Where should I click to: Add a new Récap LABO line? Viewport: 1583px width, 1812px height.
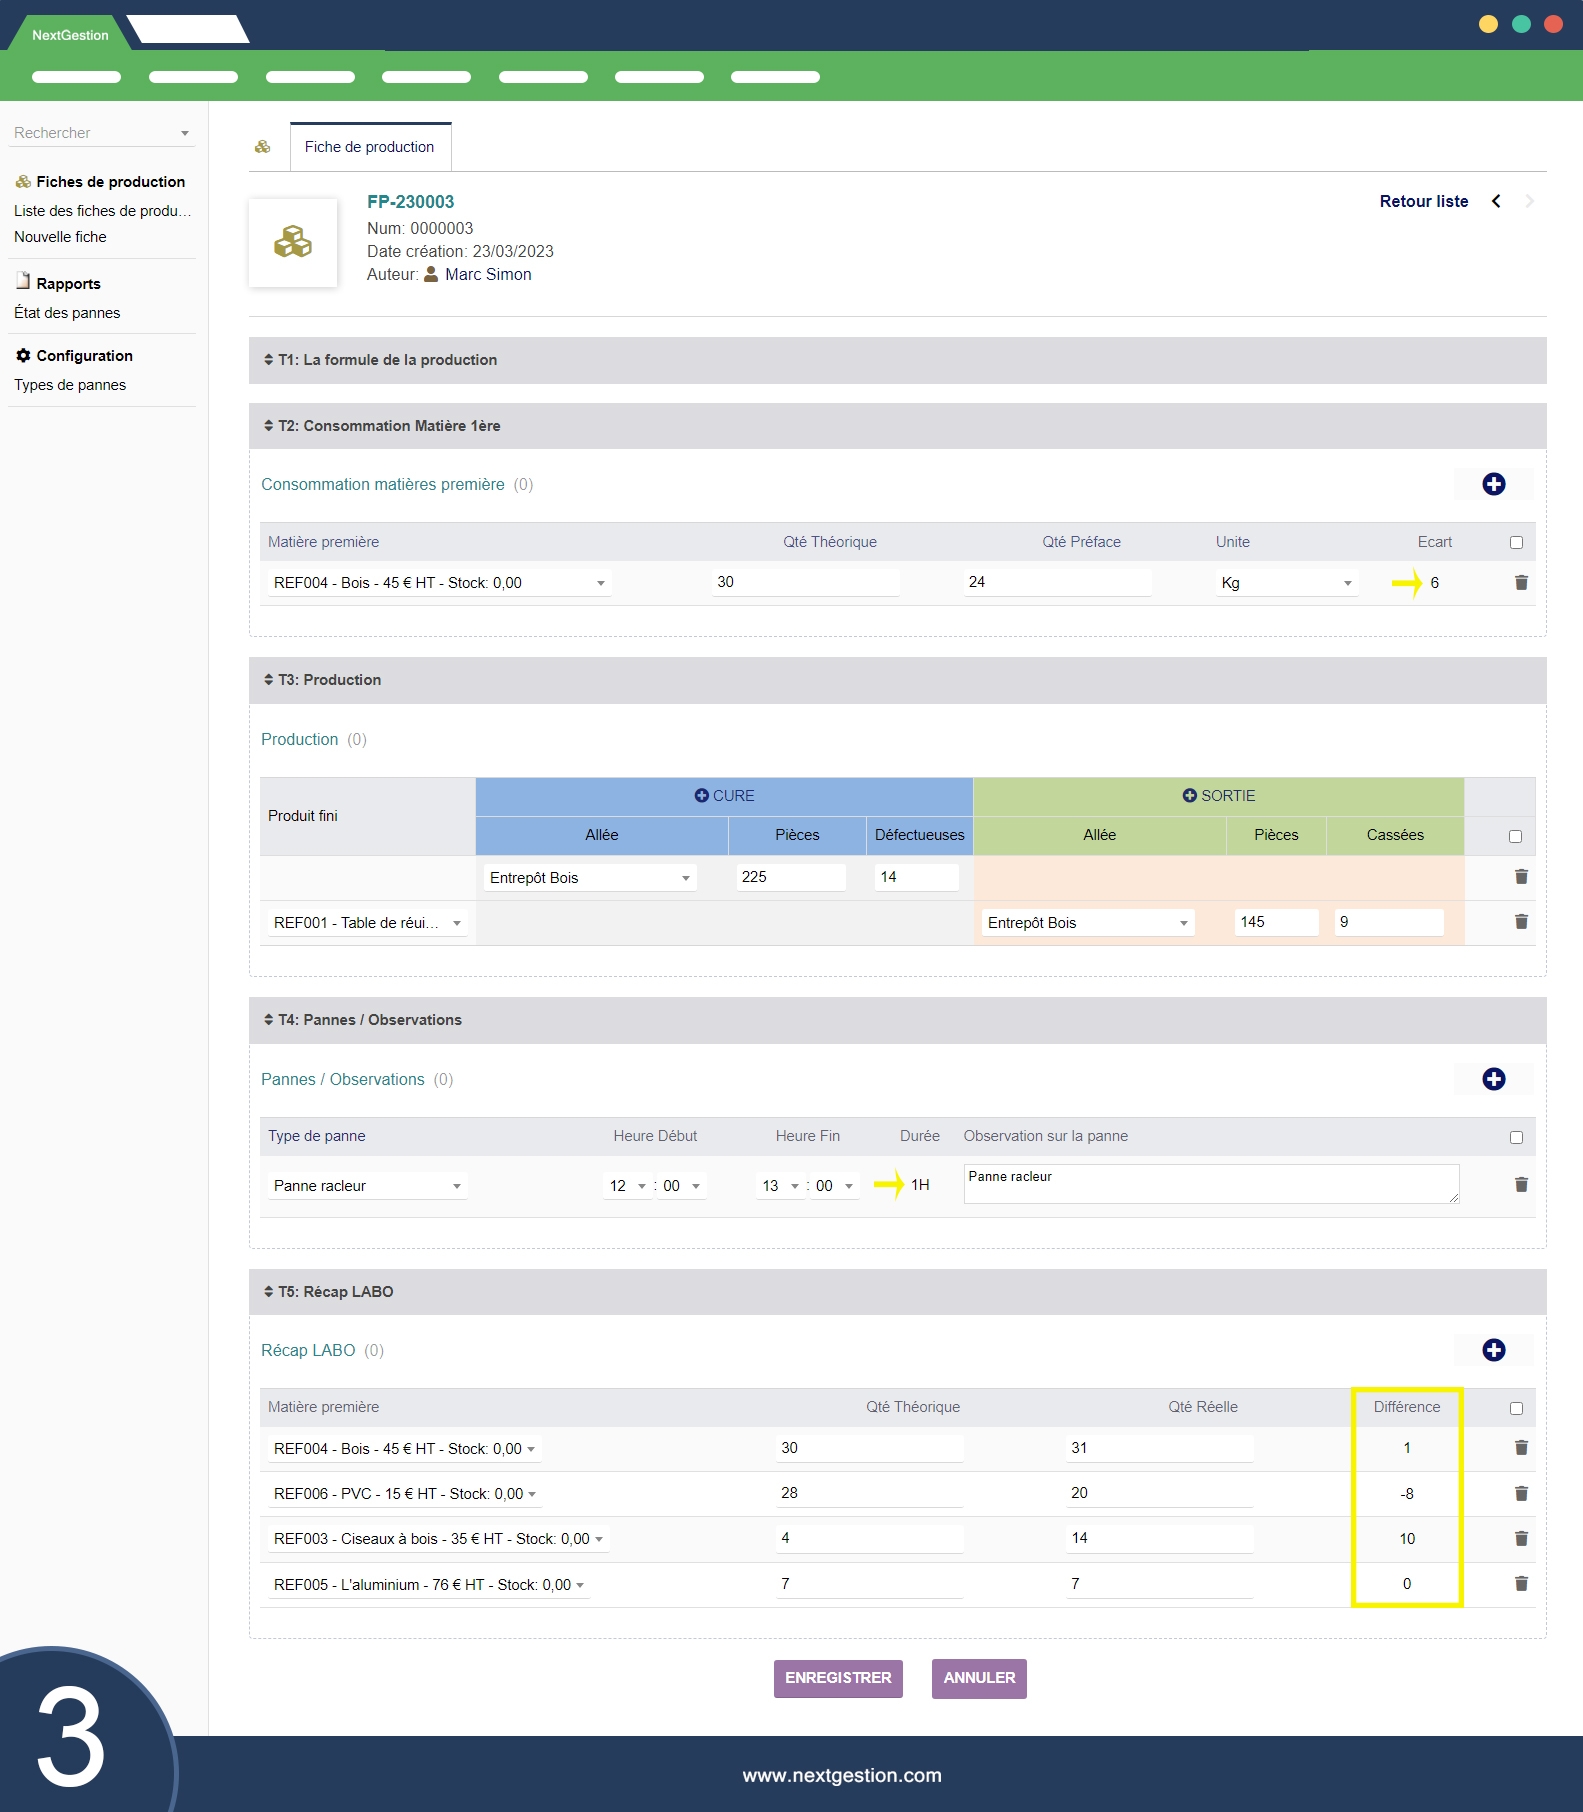pyautogui.click(x=1493, y=1350)
